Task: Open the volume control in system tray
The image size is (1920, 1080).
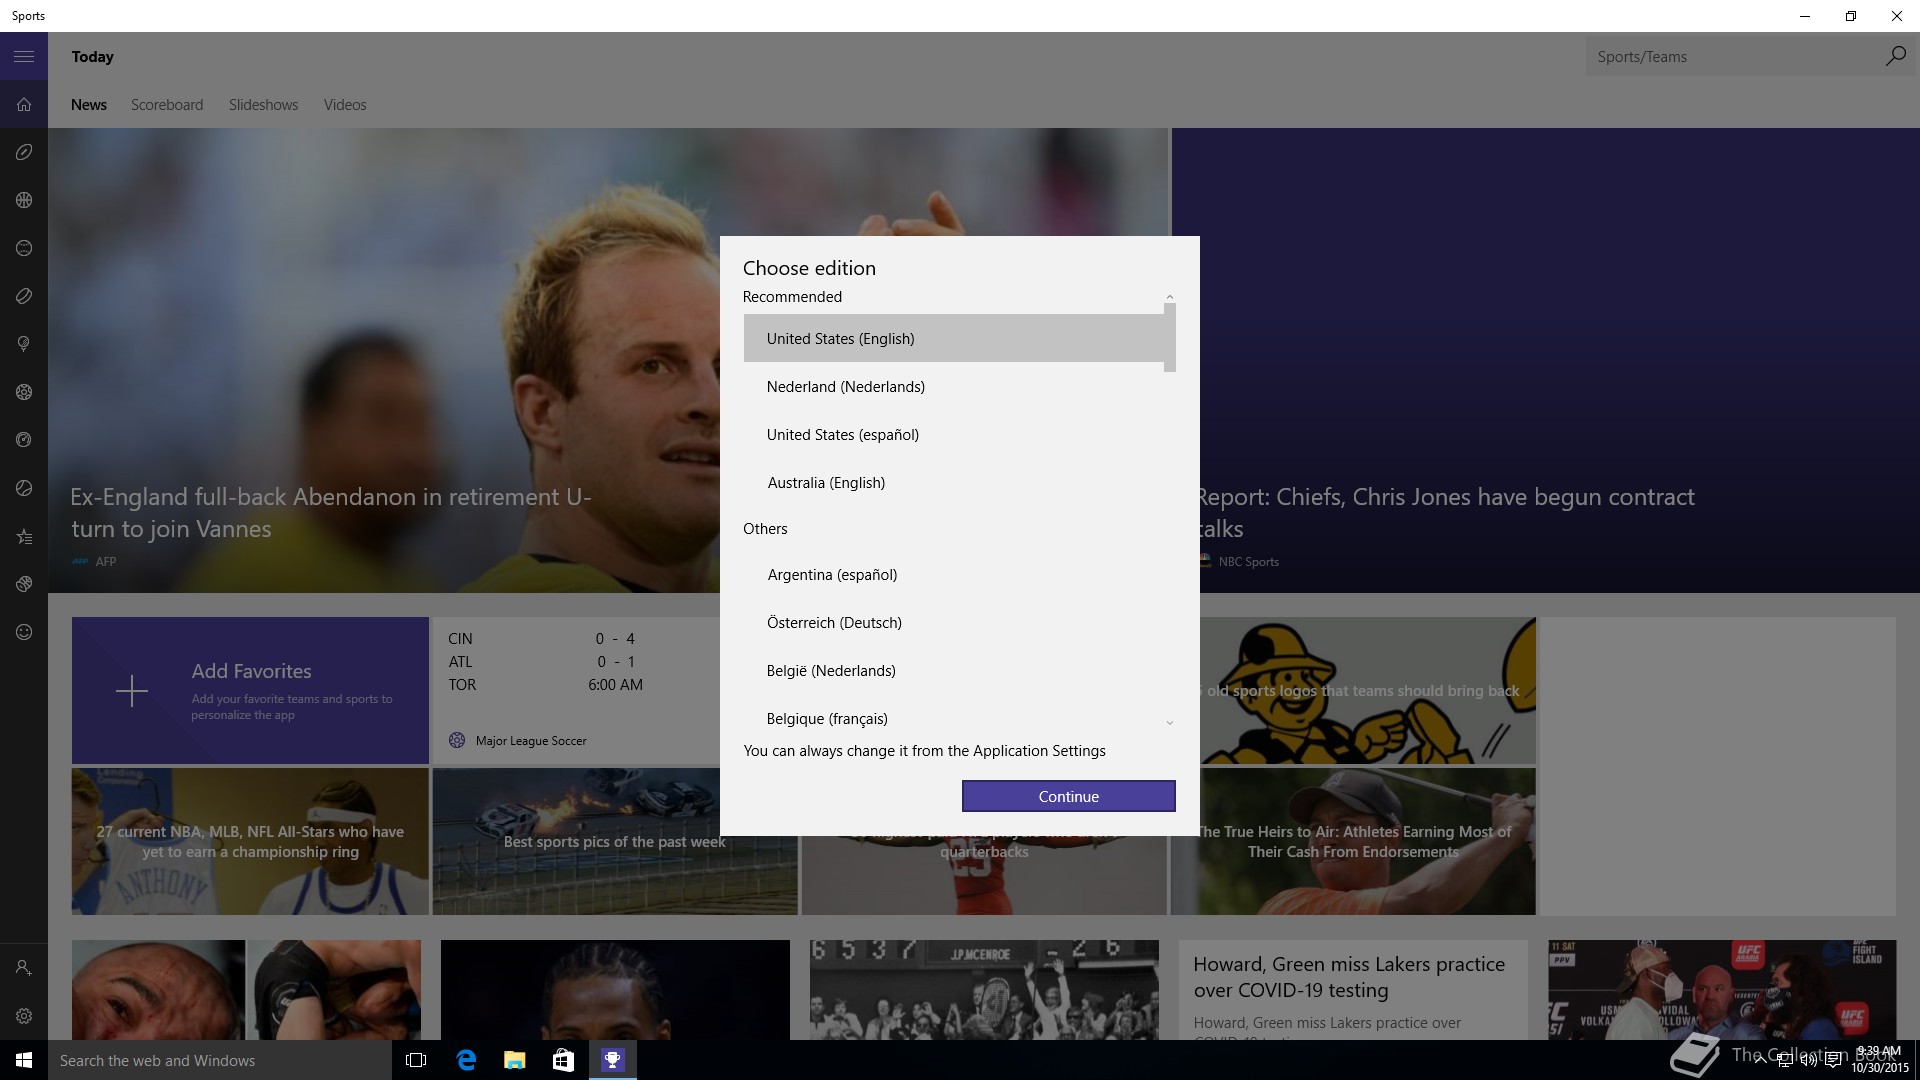Action: click(x=1809, y=1061)
